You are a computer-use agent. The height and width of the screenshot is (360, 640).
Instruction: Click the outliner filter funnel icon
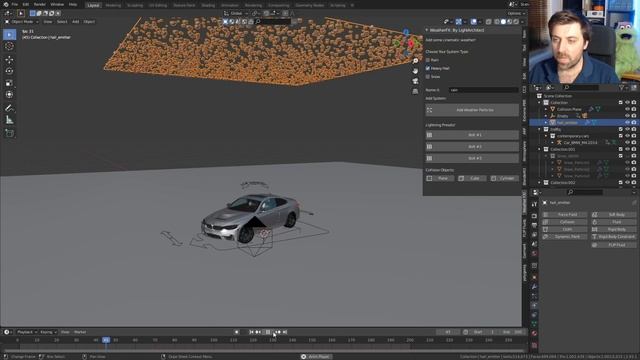coord(622,87)
